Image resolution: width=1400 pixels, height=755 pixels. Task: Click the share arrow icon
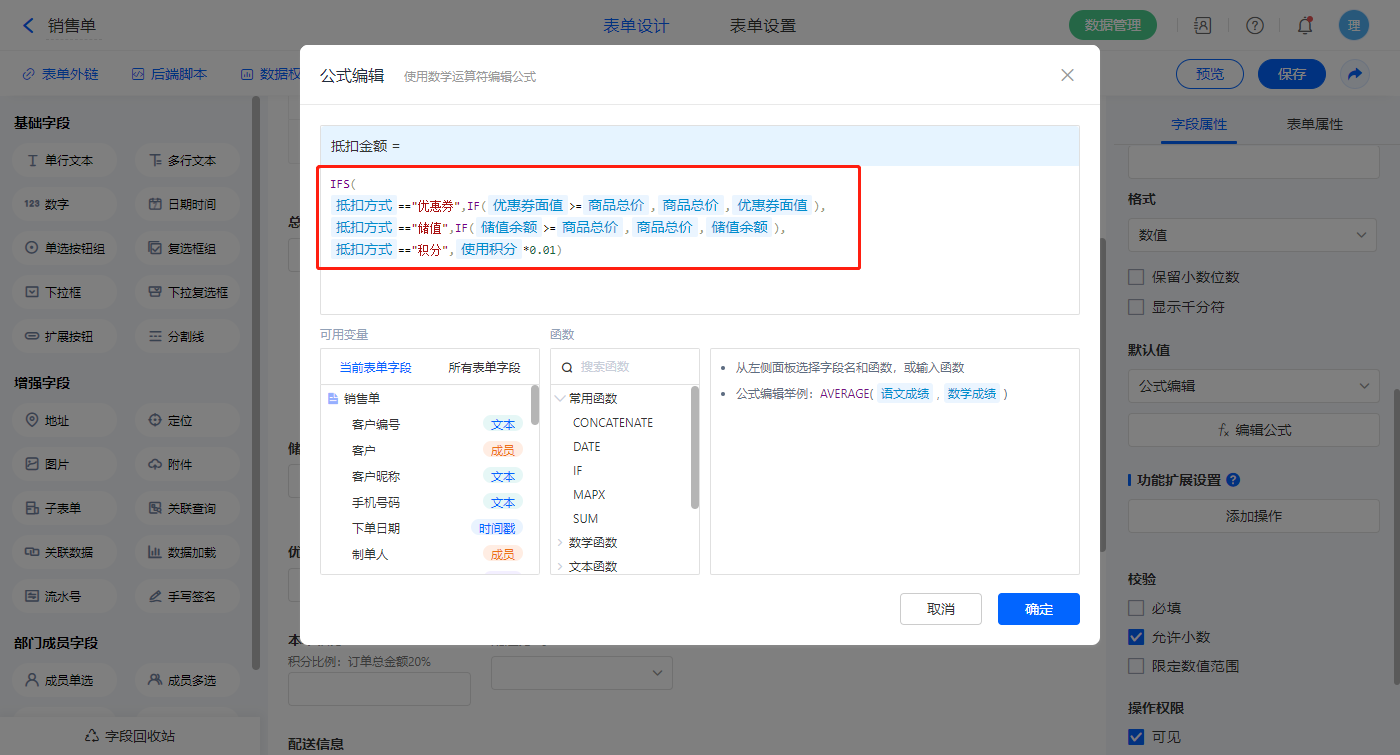point(1355,74)
